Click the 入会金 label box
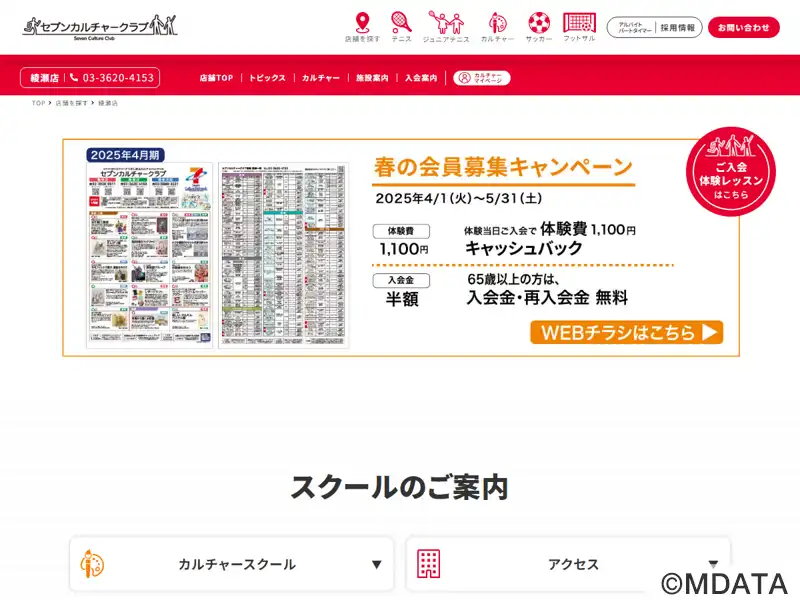 click(x=401, y=281)
